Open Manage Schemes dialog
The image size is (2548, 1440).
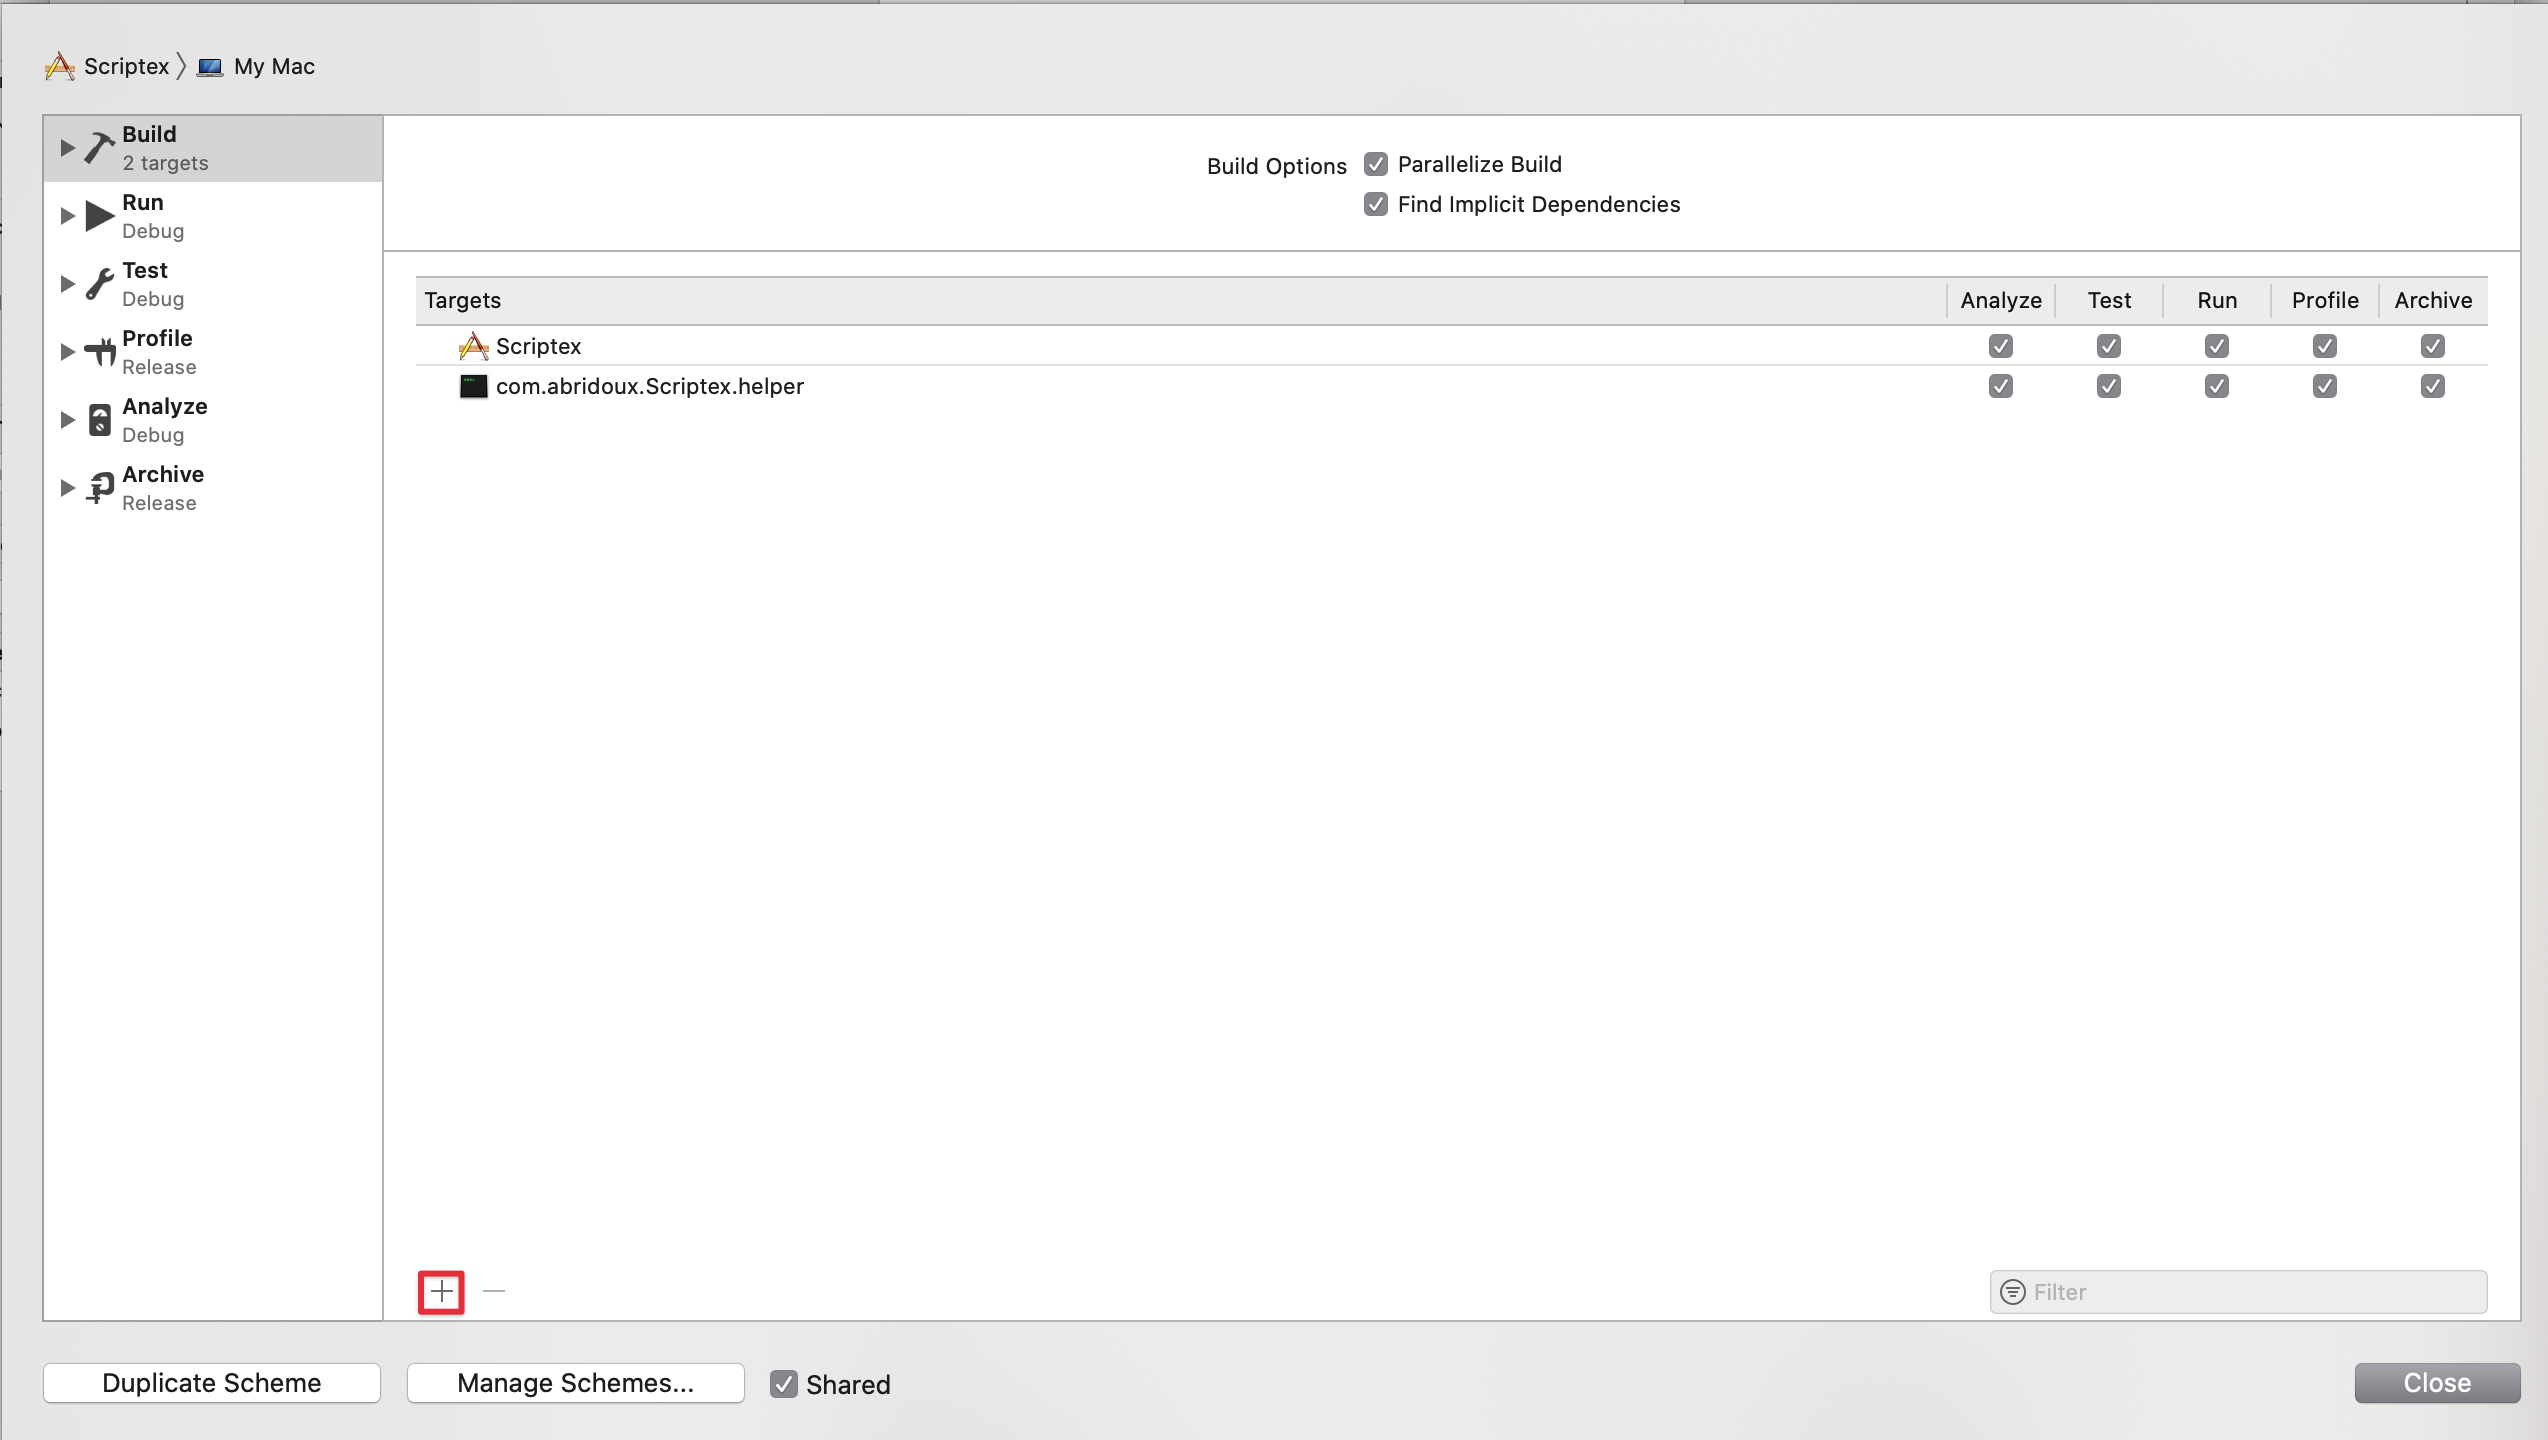pyautogui.click(x=575, y=1383)
